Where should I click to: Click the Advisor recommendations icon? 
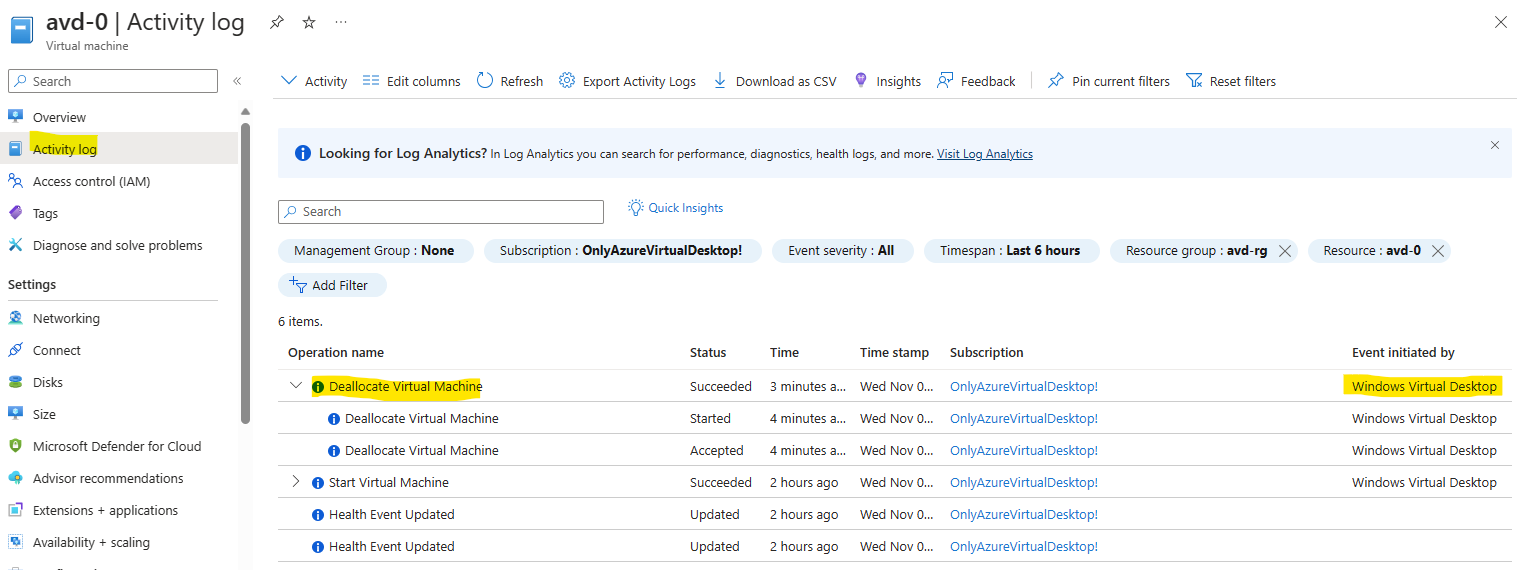15,478
